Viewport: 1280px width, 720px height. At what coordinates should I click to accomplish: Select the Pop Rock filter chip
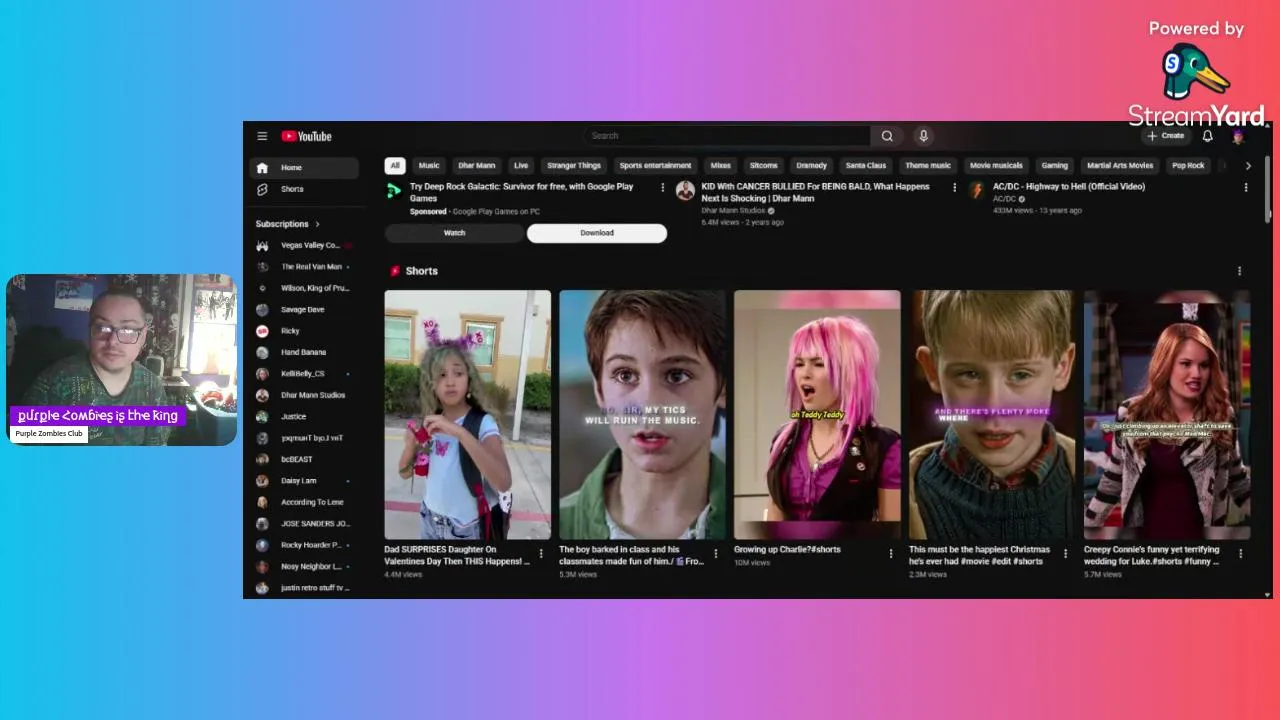(x=1188, y=166)
